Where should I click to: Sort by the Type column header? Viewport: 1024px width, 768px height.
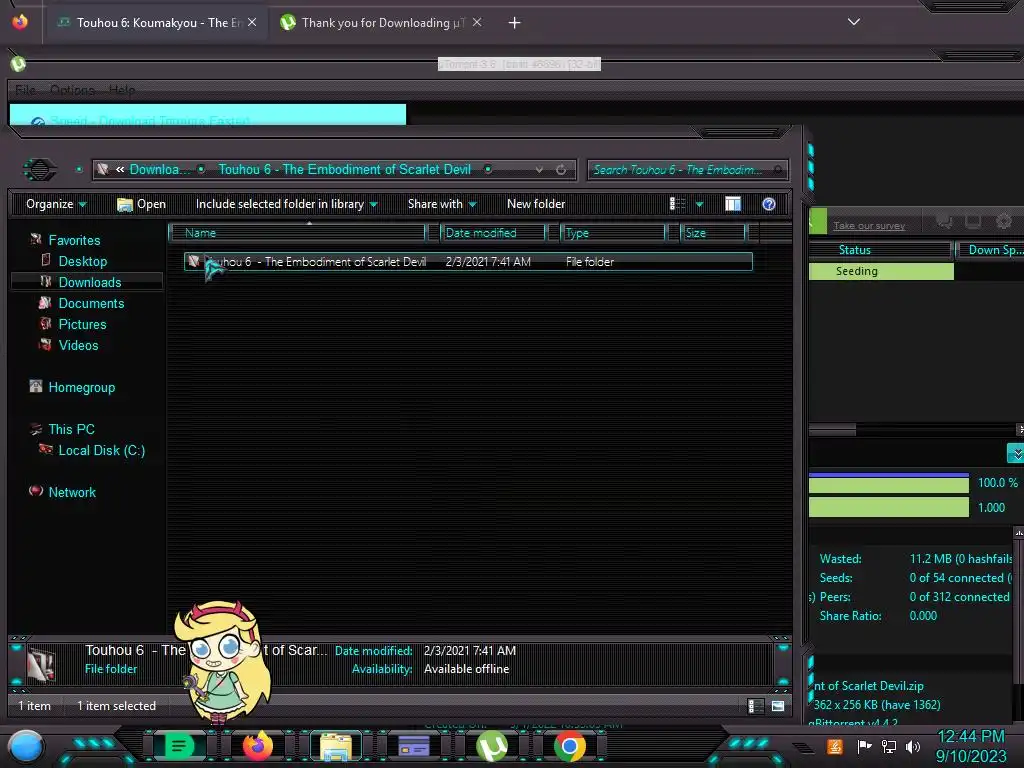(613, 233)
